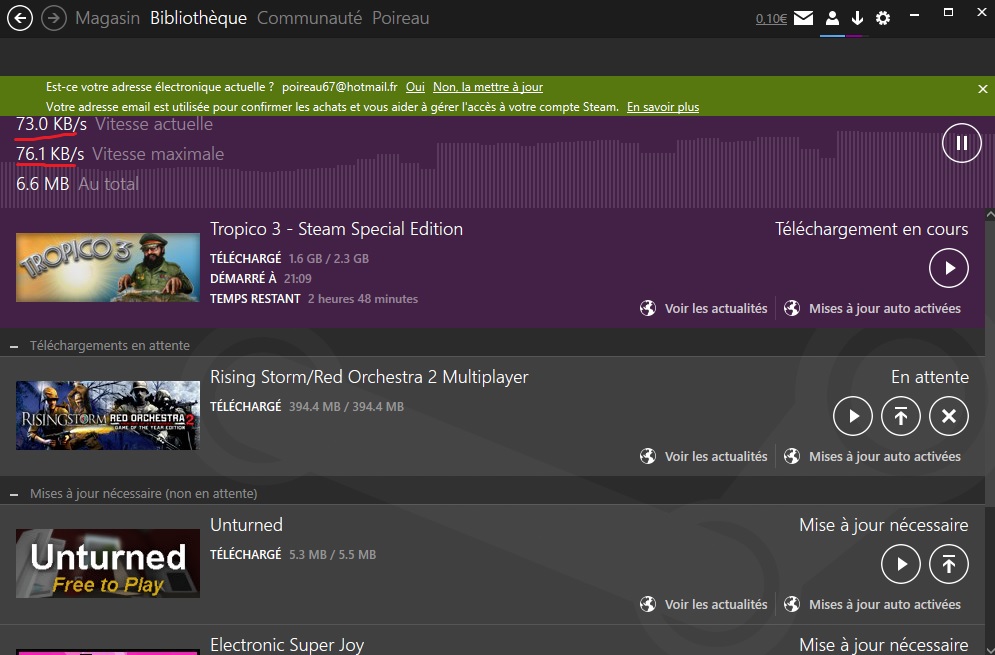
Task: Switch to the Magasin tab
Action: click(x=107, y=18)
